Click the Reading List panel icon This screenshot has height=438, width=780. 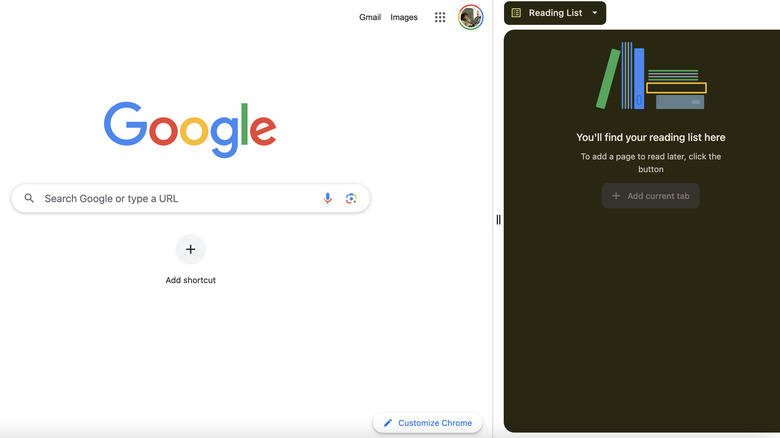click(x=516, y=13)
